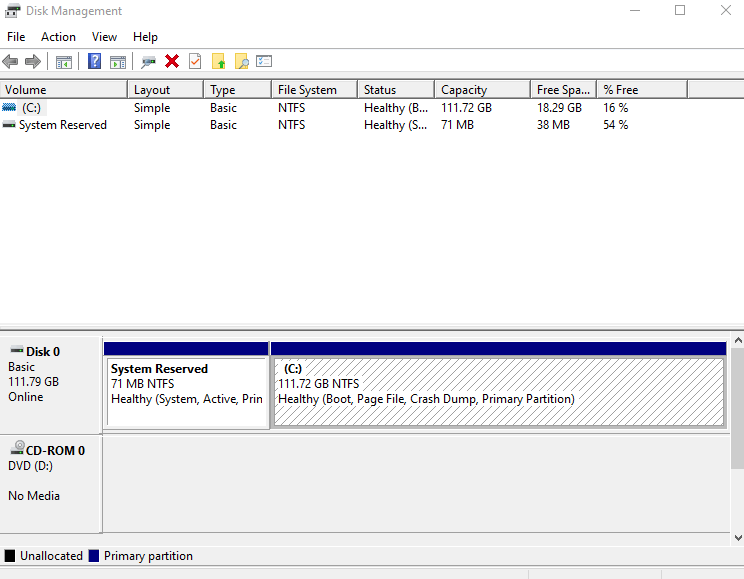Click the blue Primary partition legend swatch
Image resolution: width=744 pixels, height=579 pixels.
click(94, 556)
